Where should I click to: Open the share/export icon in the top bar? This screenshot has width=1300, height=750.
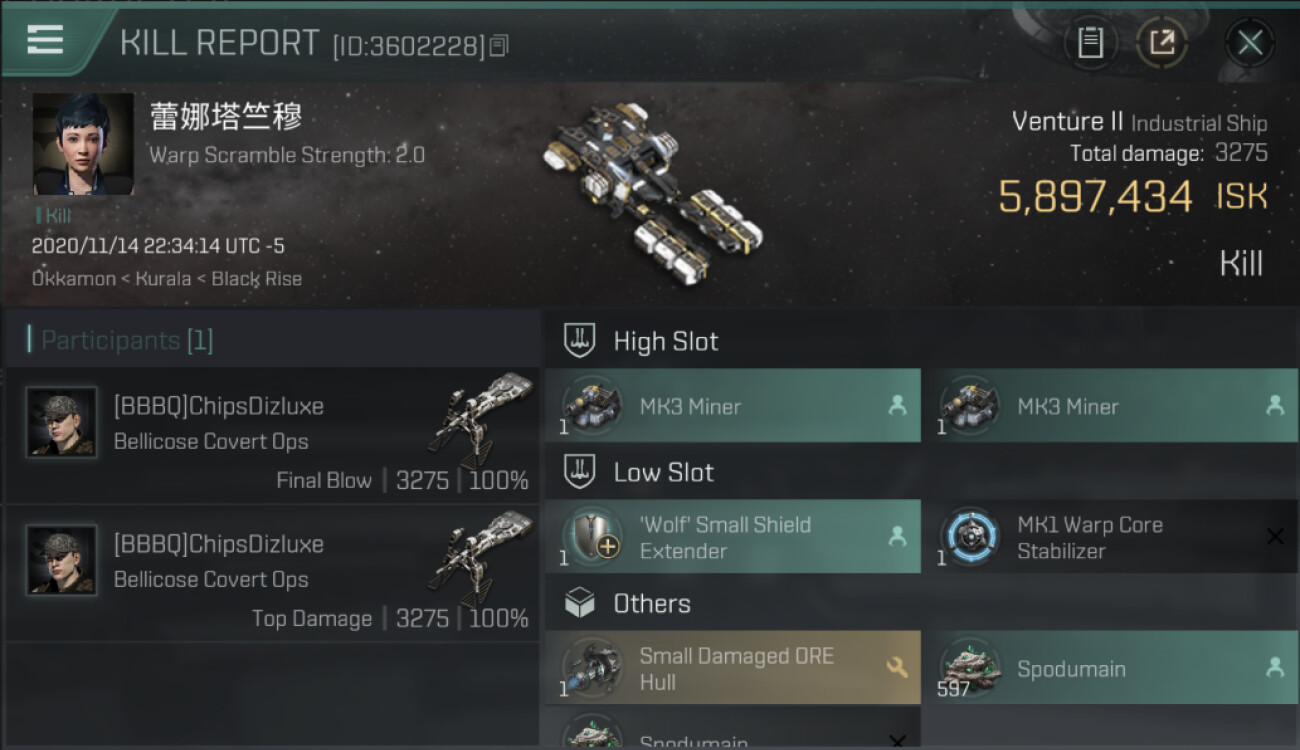click(1162, 43)
